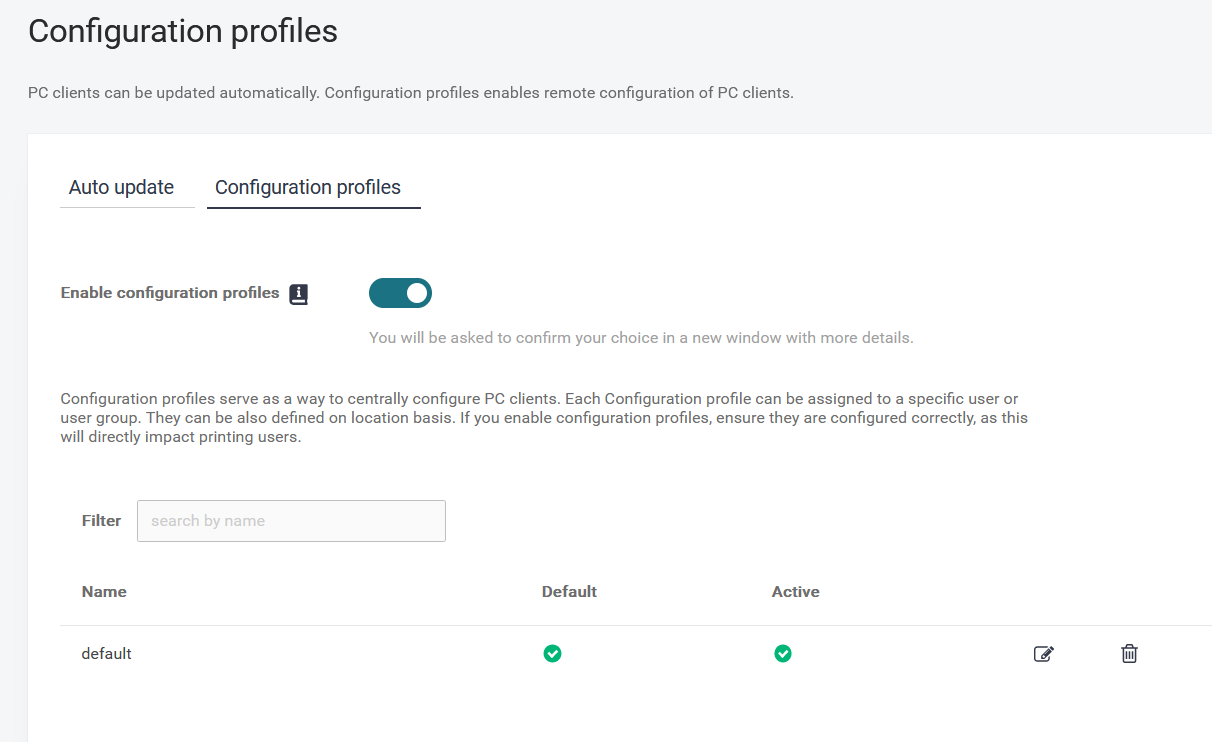
Task: Open info icon beside Enable configuration profiles
Action: (299, 294)
